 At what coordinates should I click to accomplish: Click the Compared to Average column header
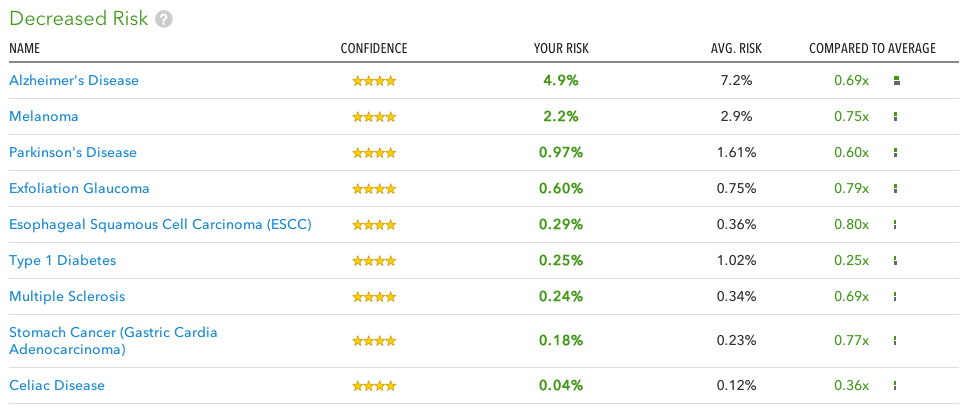[x=873, y=49]
